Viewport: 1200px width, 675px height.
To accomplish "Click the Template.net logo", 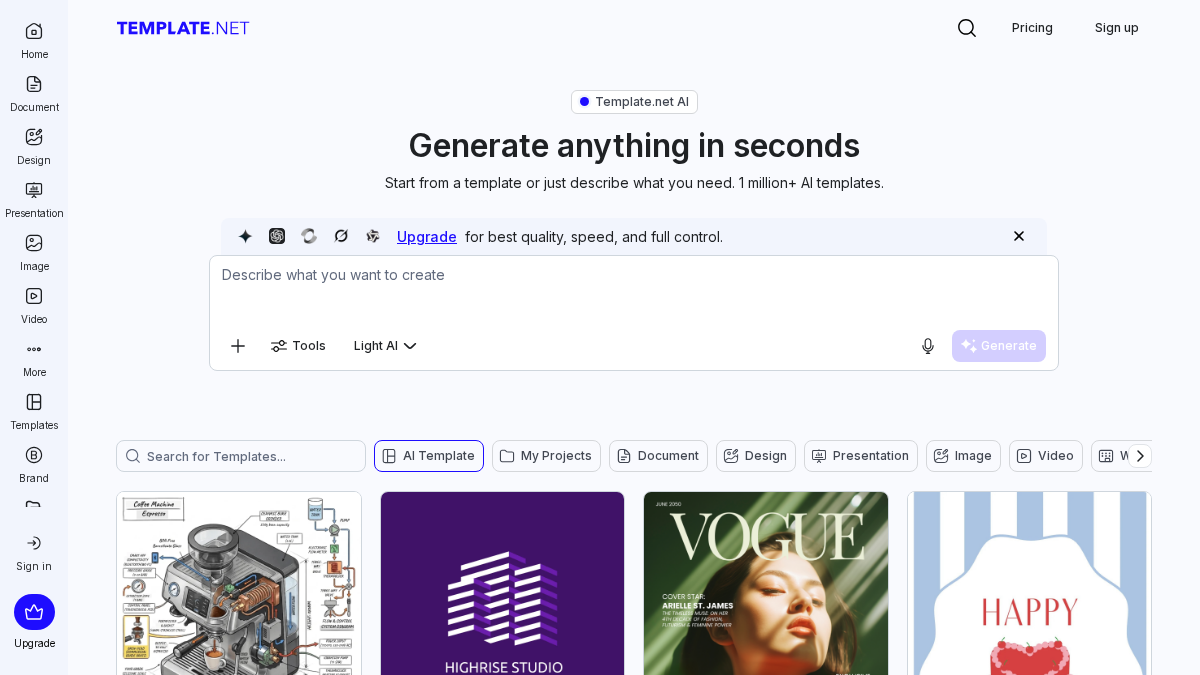I will coord(183,28).
